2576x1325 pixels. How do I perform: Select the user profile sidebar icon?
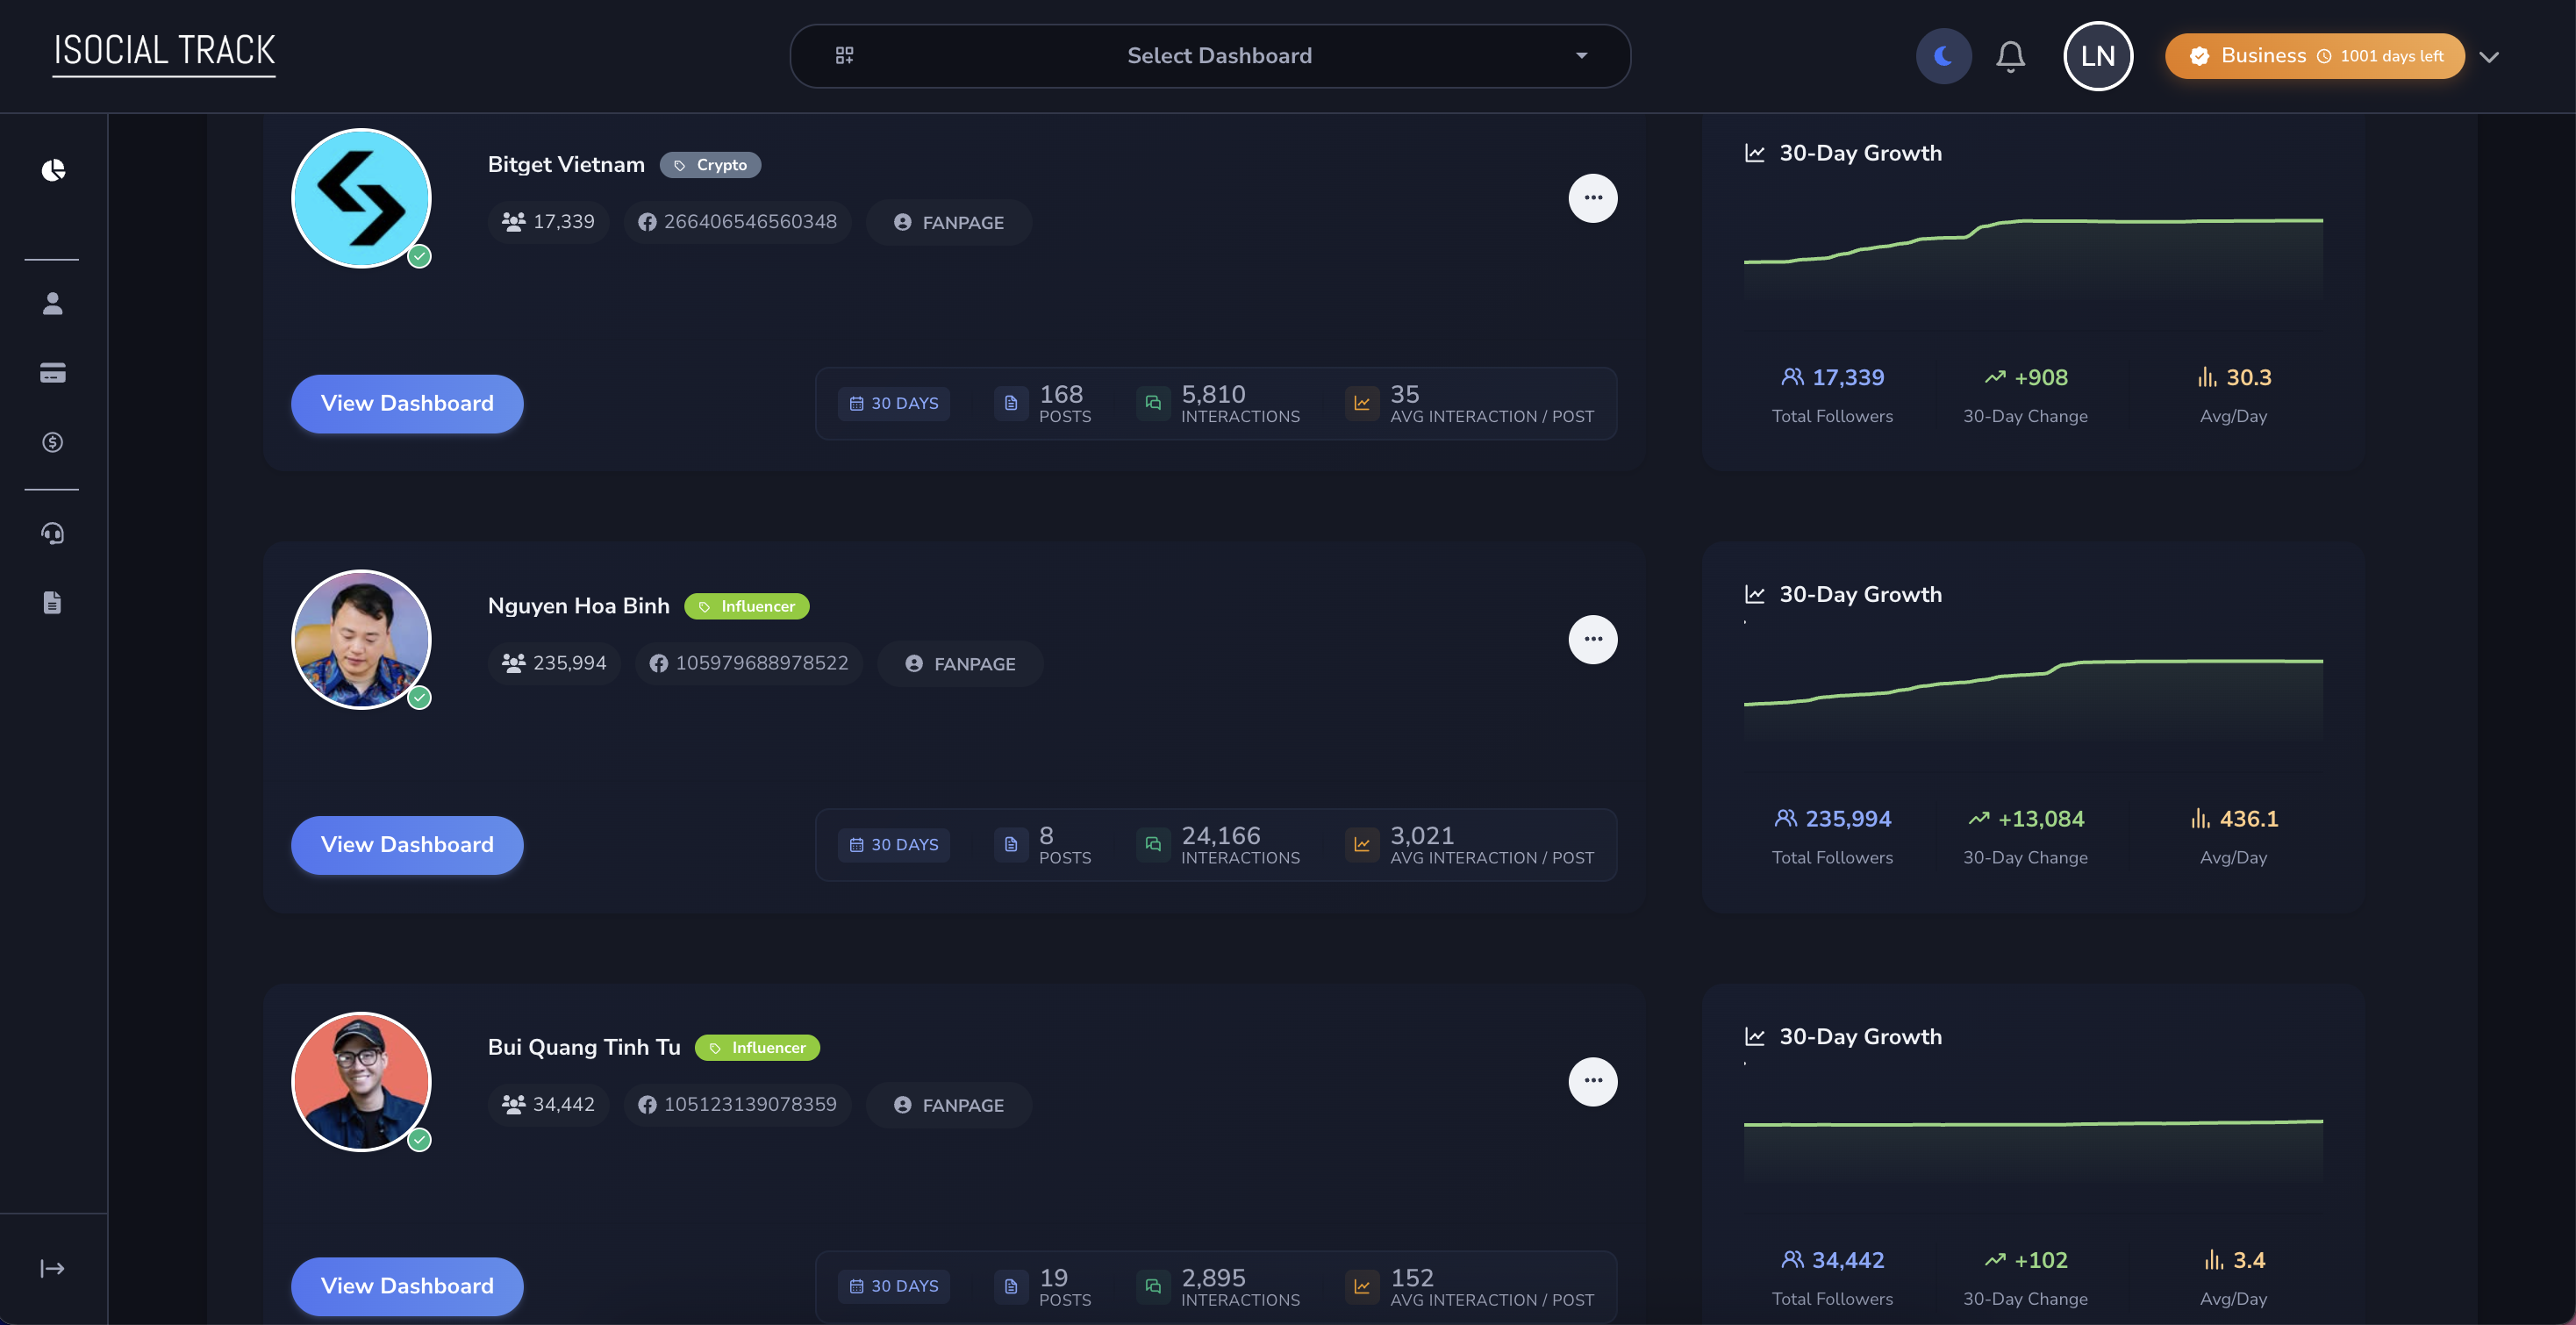[x=53, y=303]
